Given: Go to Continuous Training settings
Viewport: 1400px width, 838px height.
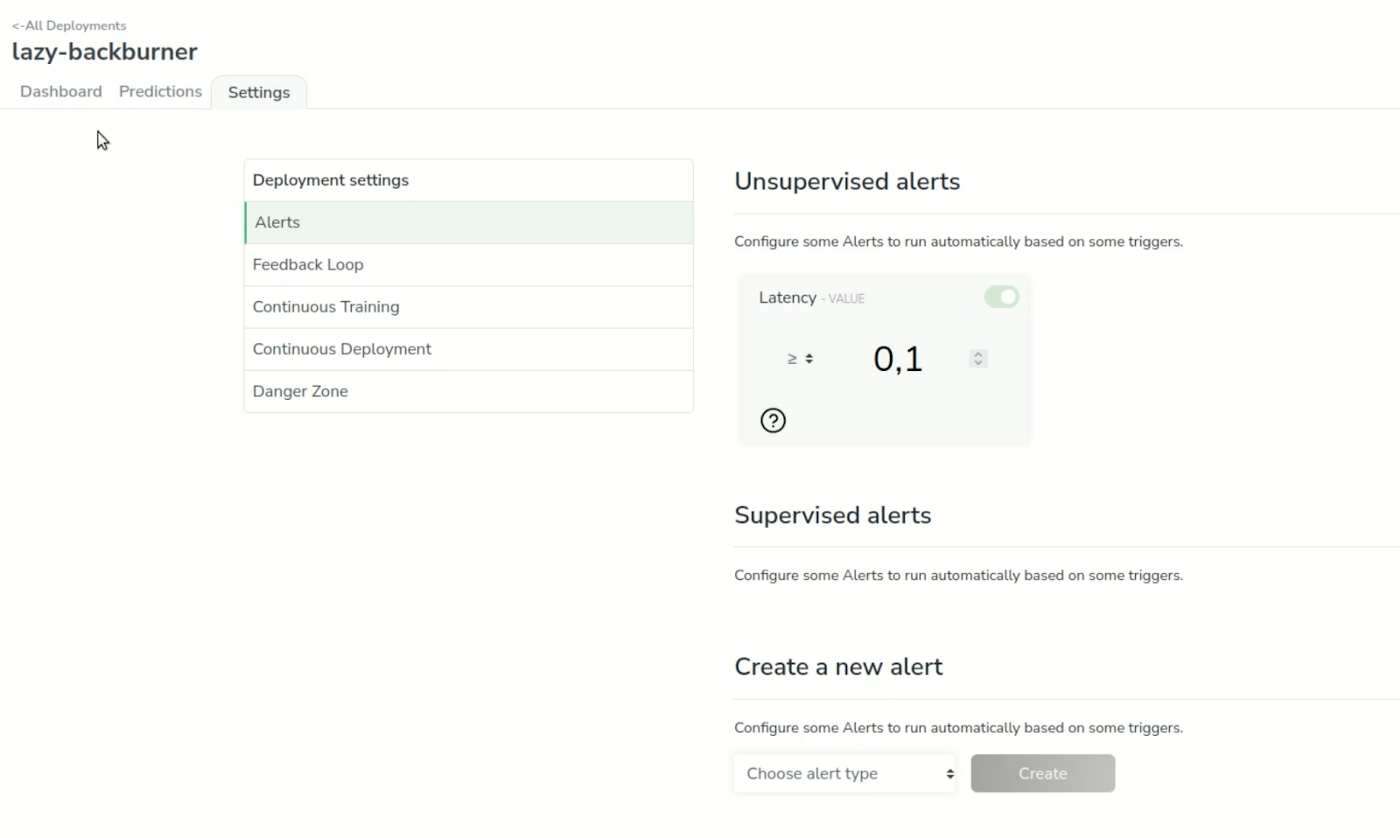Looking at the screenshot, I should 468,306.
